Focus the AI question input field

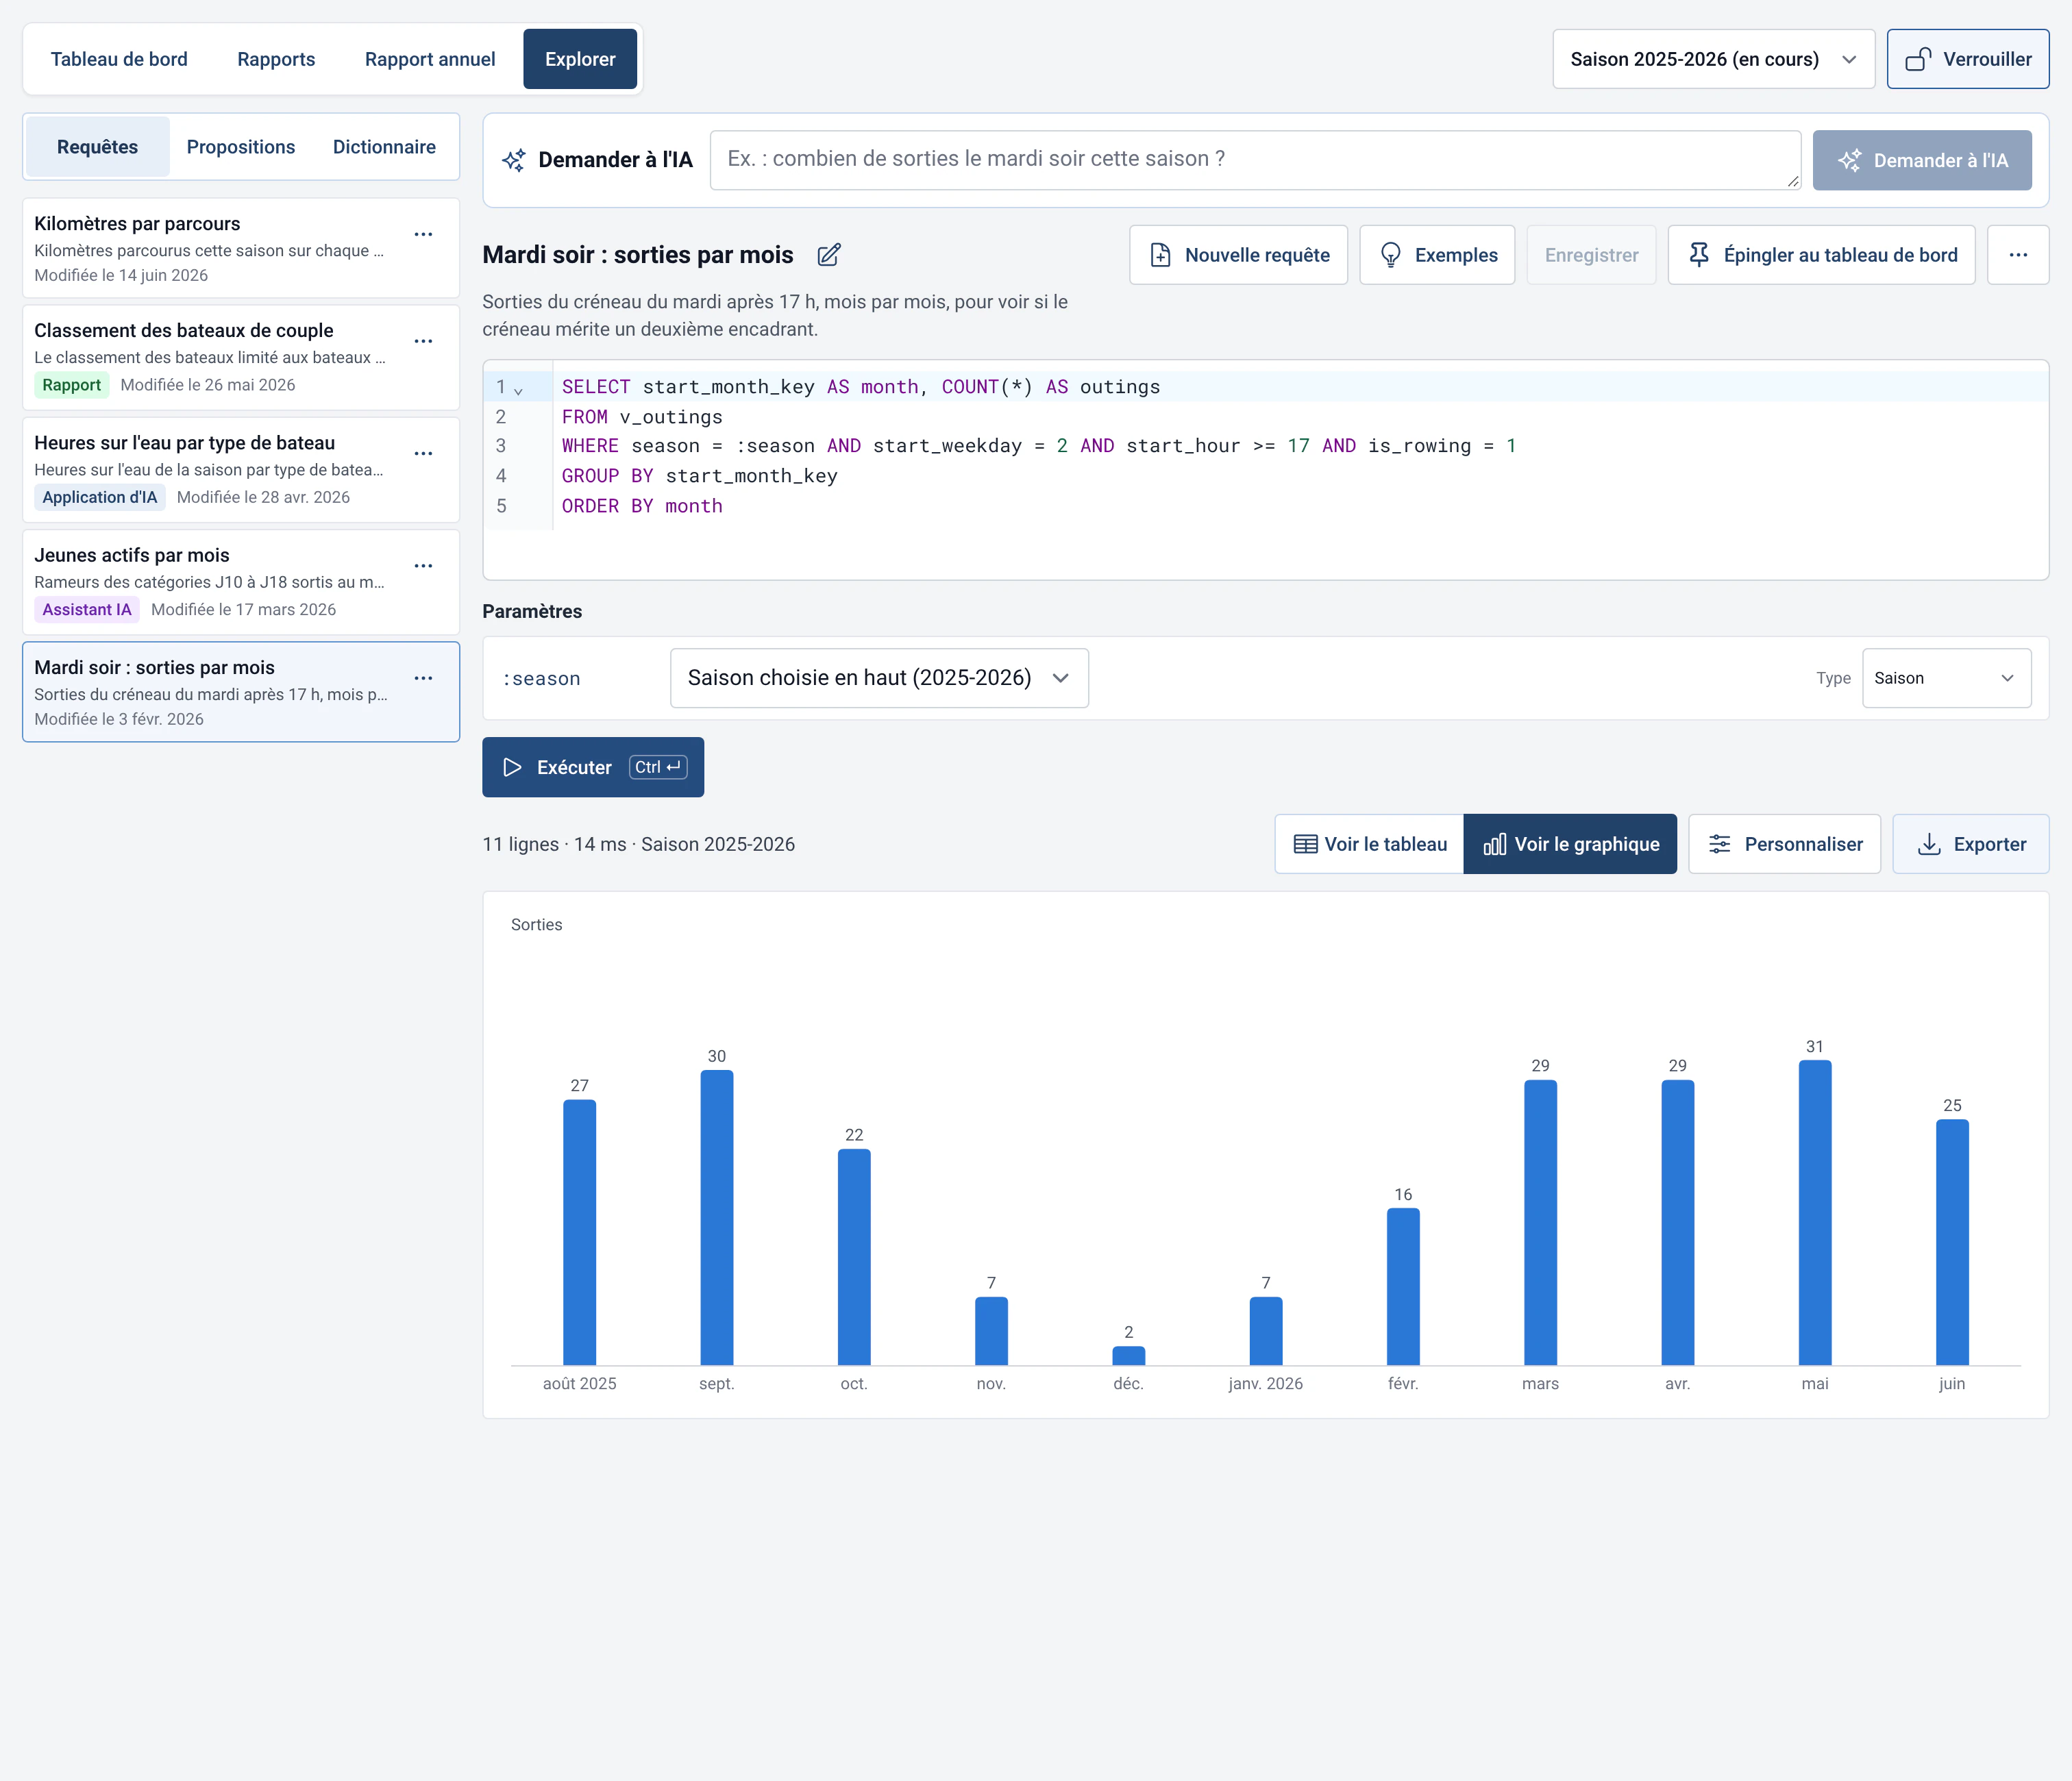(x=1255, y=160)
